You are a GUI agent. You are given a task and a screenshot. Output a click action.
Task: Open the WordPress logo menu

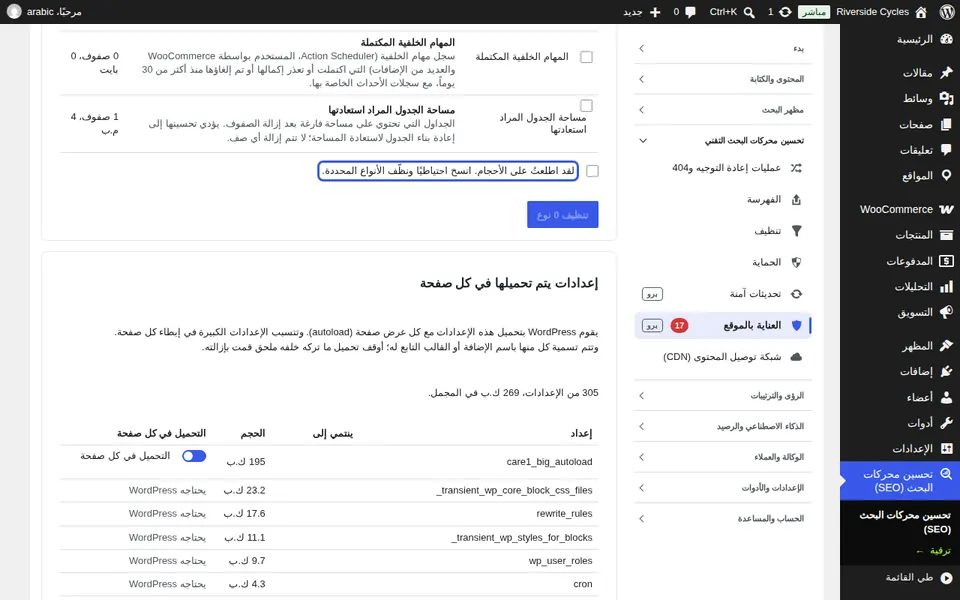point(946,12)
